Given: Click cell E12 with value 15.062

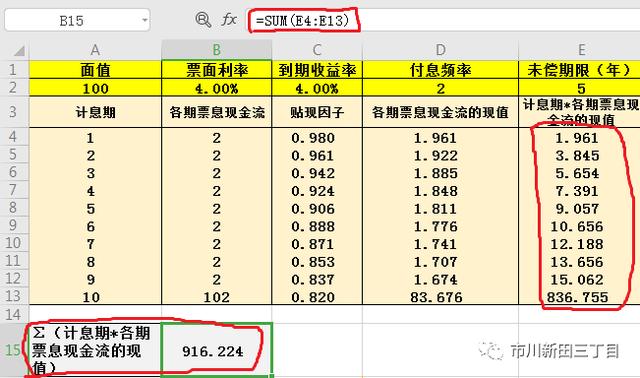Looking at the screenshot, I should coord(579,279).
